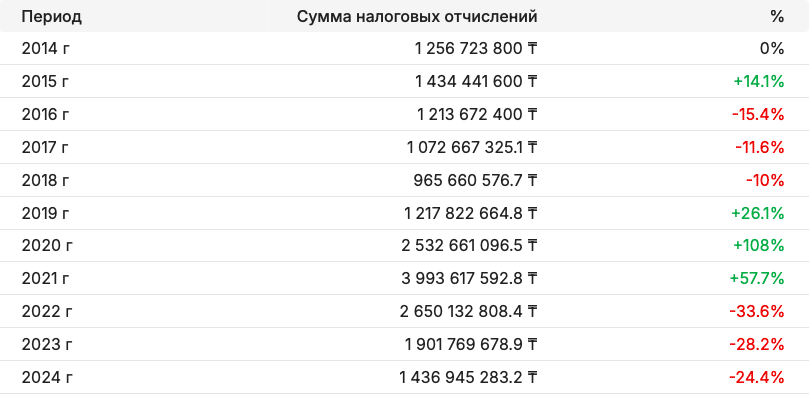Select the 2015 г period cell
Viewport: 809px width, 396px height.
[x=45, y=81]
